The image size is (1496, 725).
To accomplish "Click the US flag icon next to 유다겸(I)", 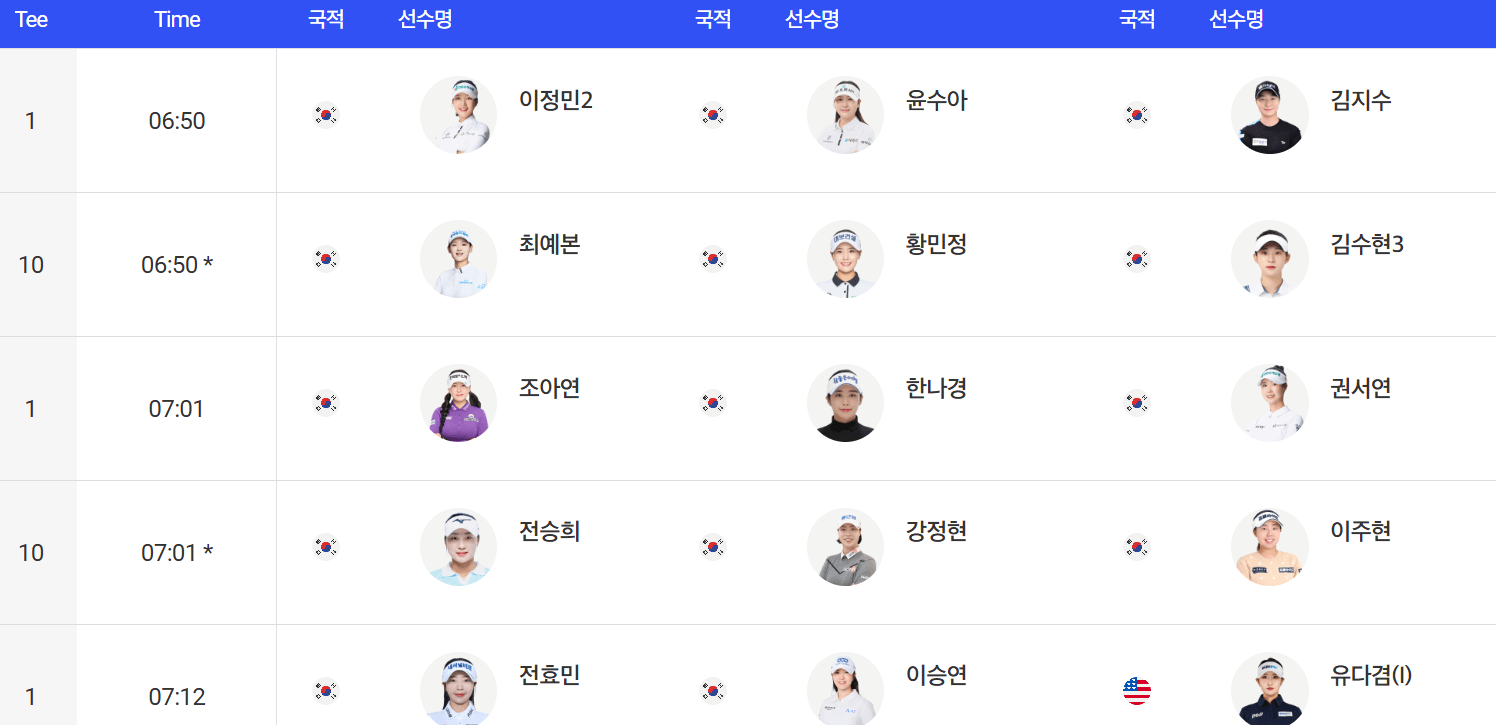I will tap(1136, 688).
